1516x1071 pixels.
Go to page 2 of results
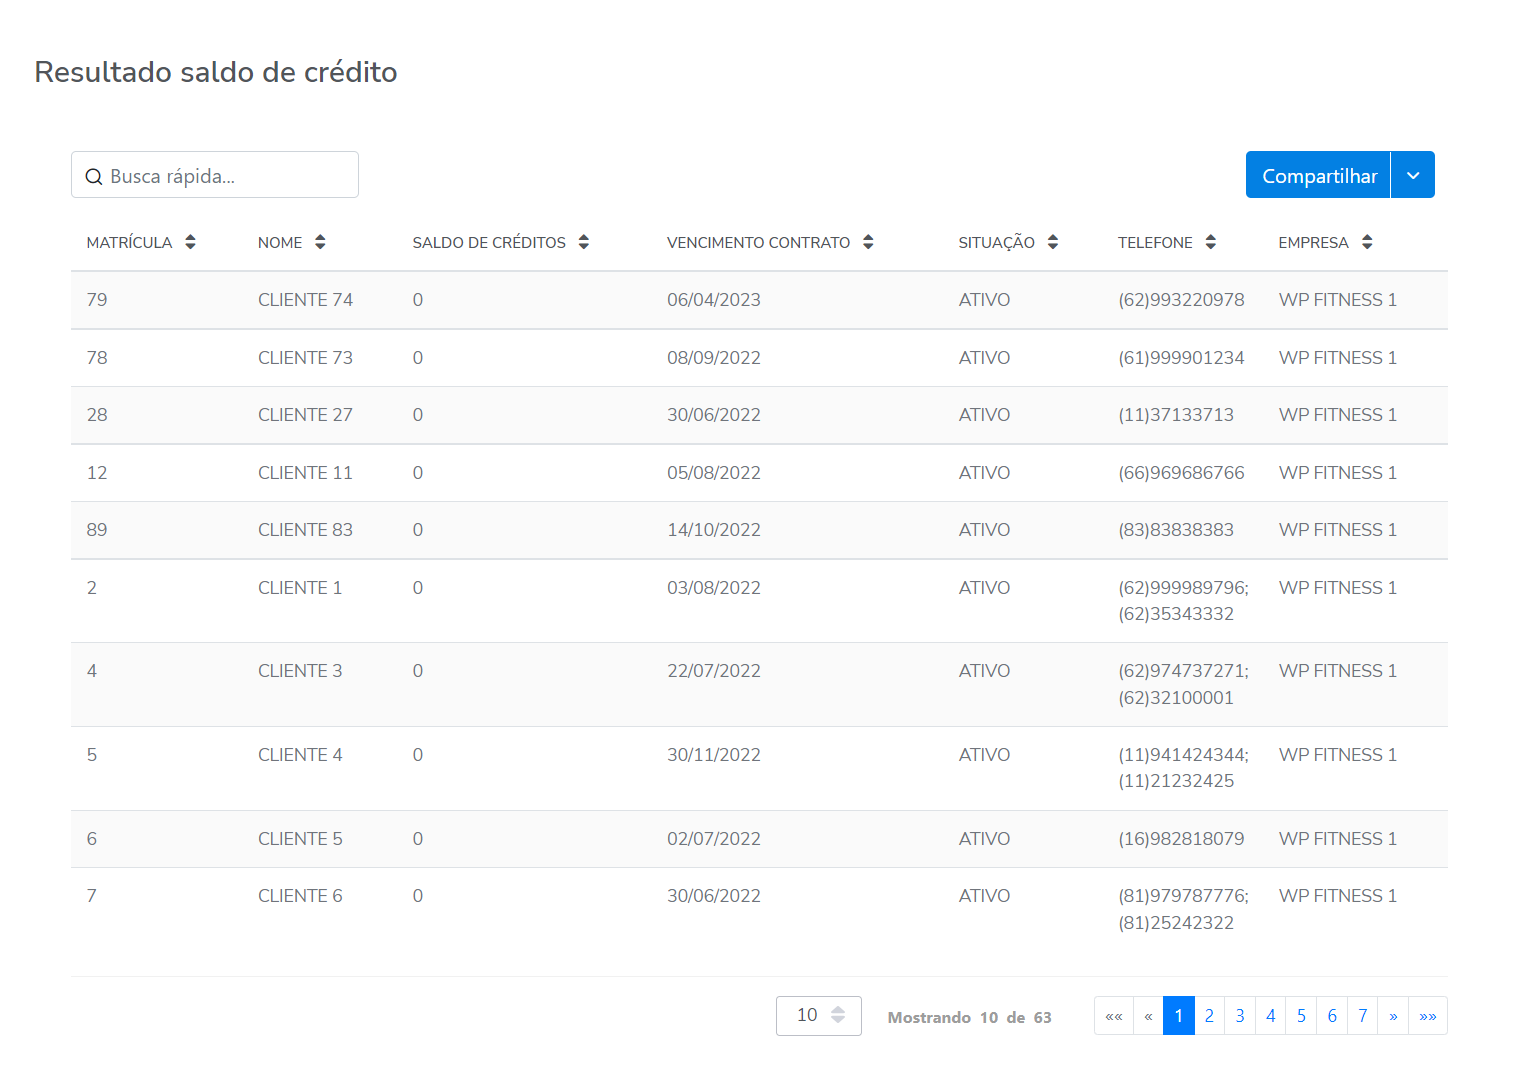point(1209,1016)
